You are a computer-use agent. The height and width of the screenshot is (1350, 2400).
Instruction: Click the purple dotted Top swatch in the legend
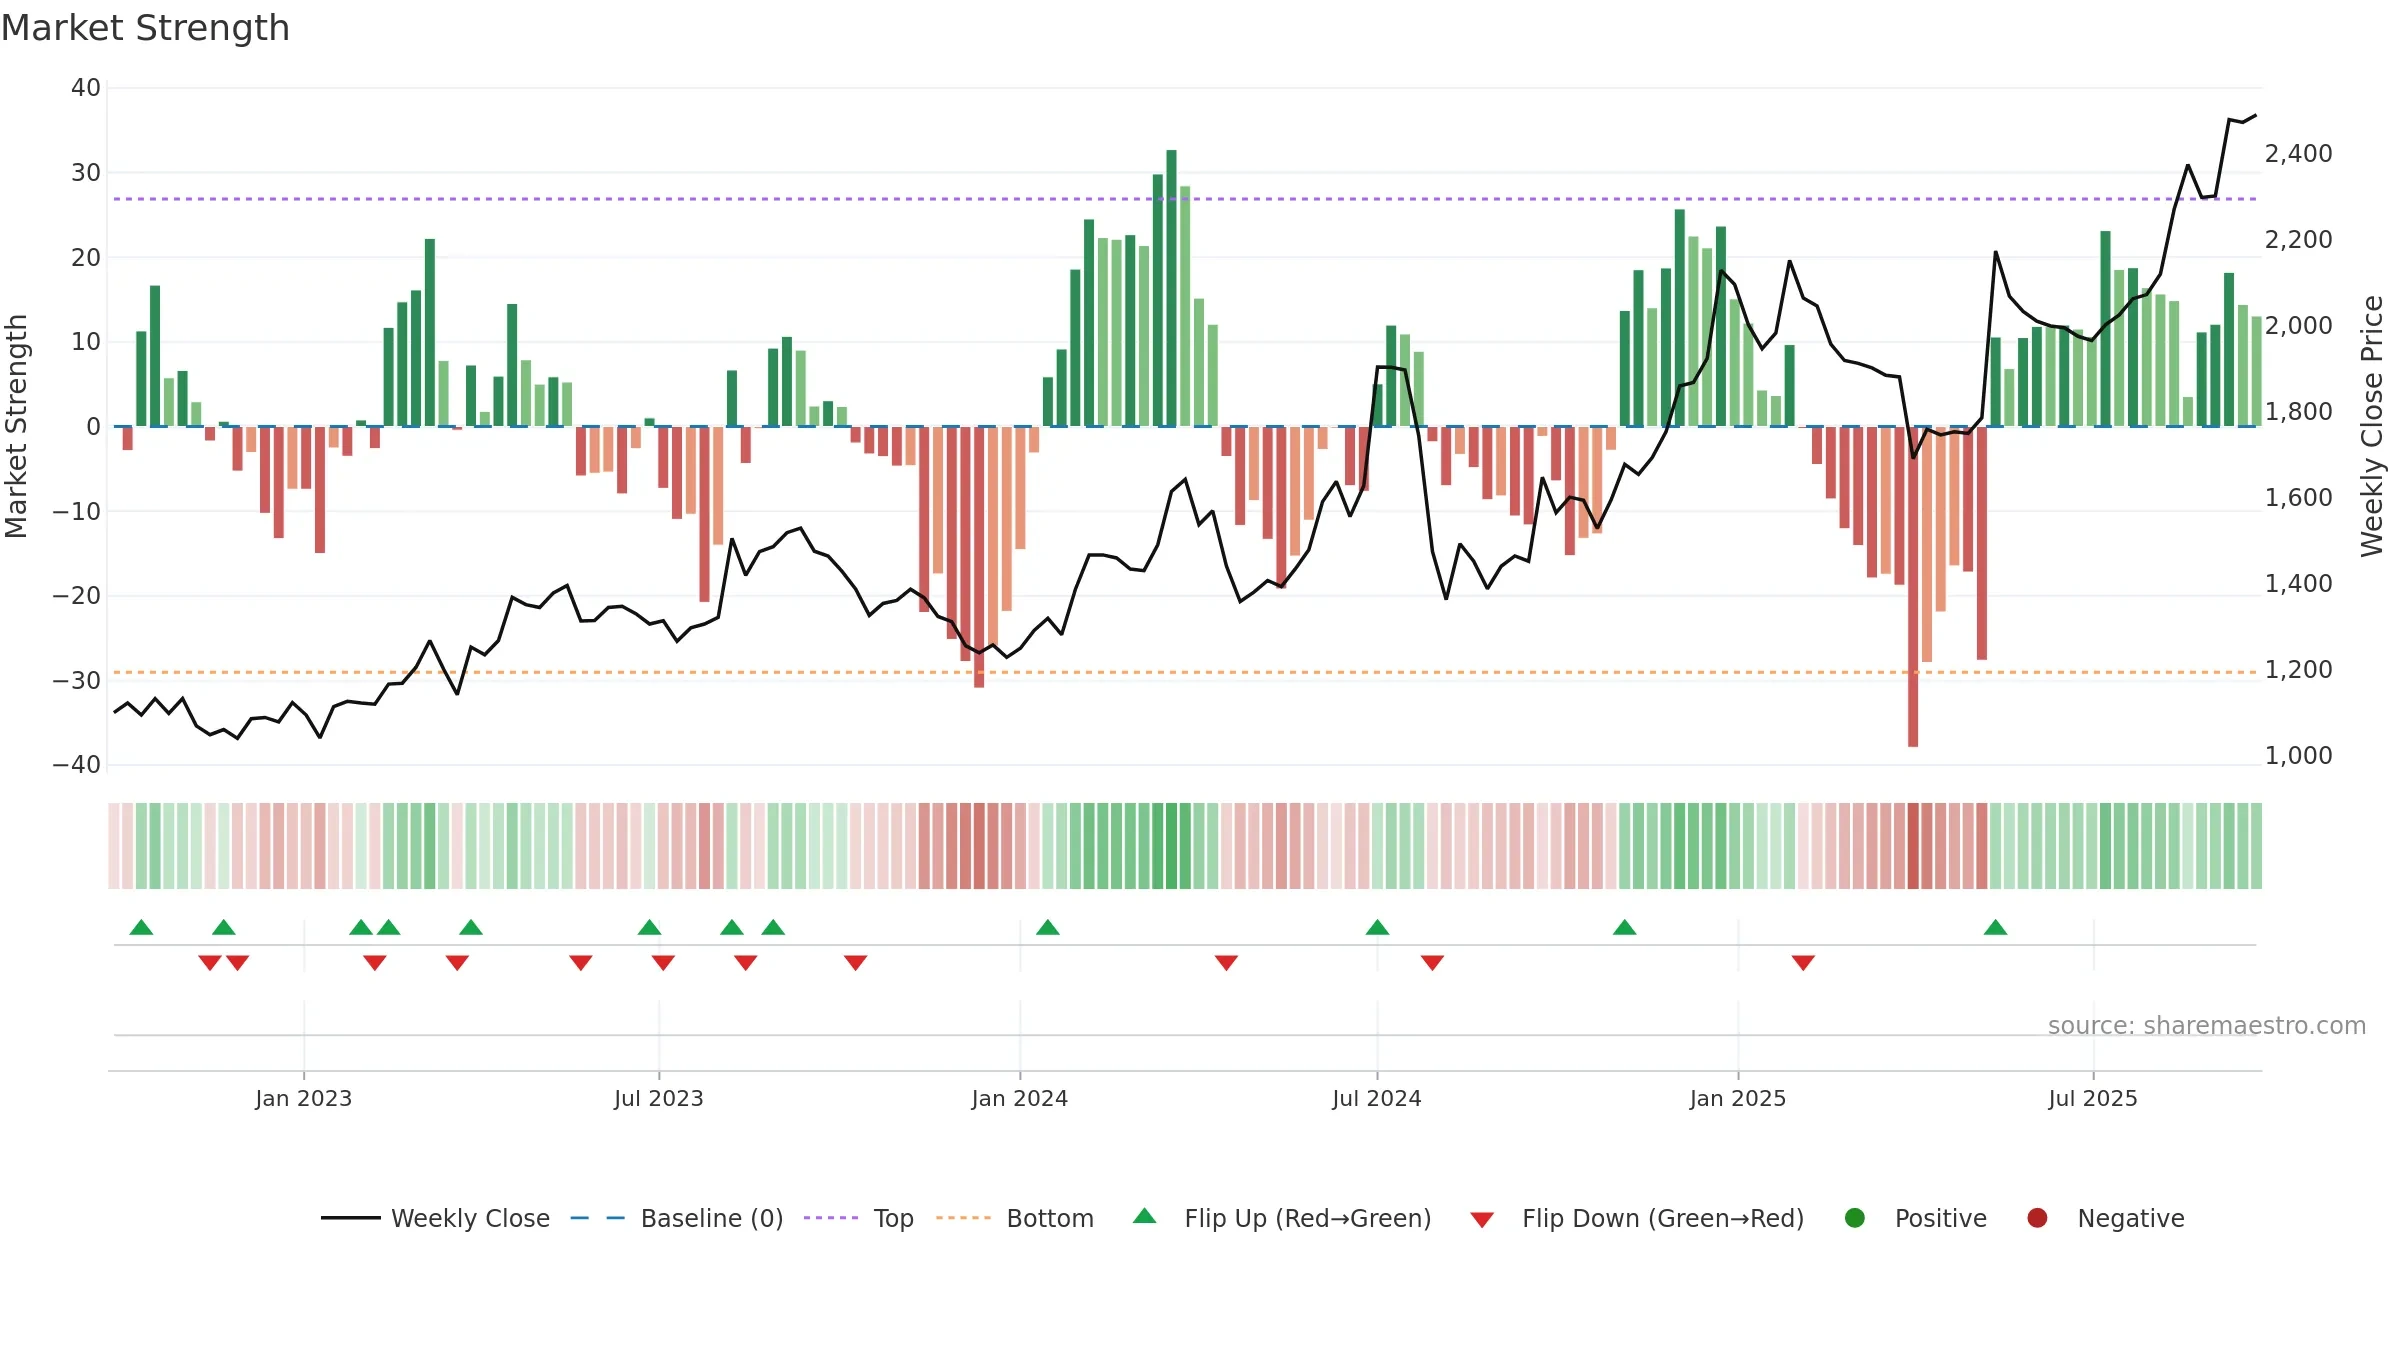[x=831, y=1218]
